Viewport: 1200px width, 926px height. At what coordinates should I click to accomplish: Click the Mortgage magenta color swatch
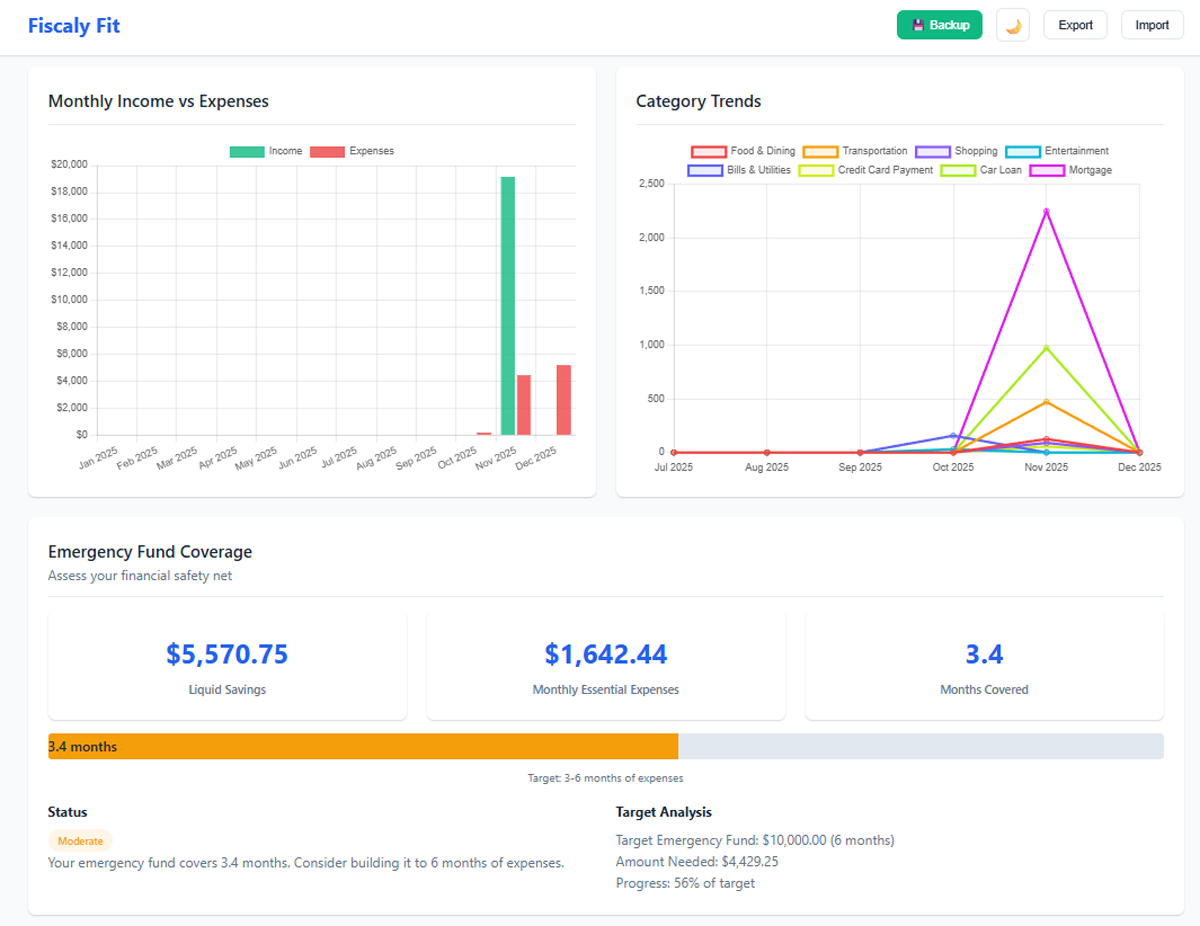point(1047,170)
